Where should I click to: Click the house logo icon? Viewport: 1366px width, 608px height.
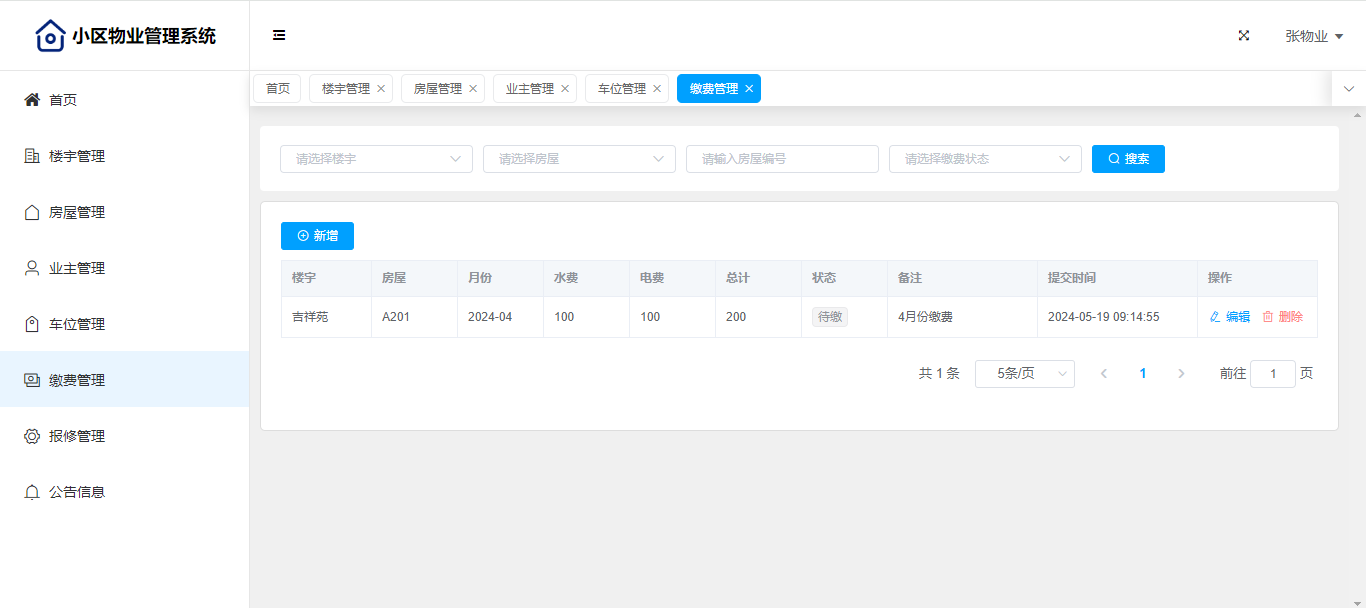click(x=50, y=36)
